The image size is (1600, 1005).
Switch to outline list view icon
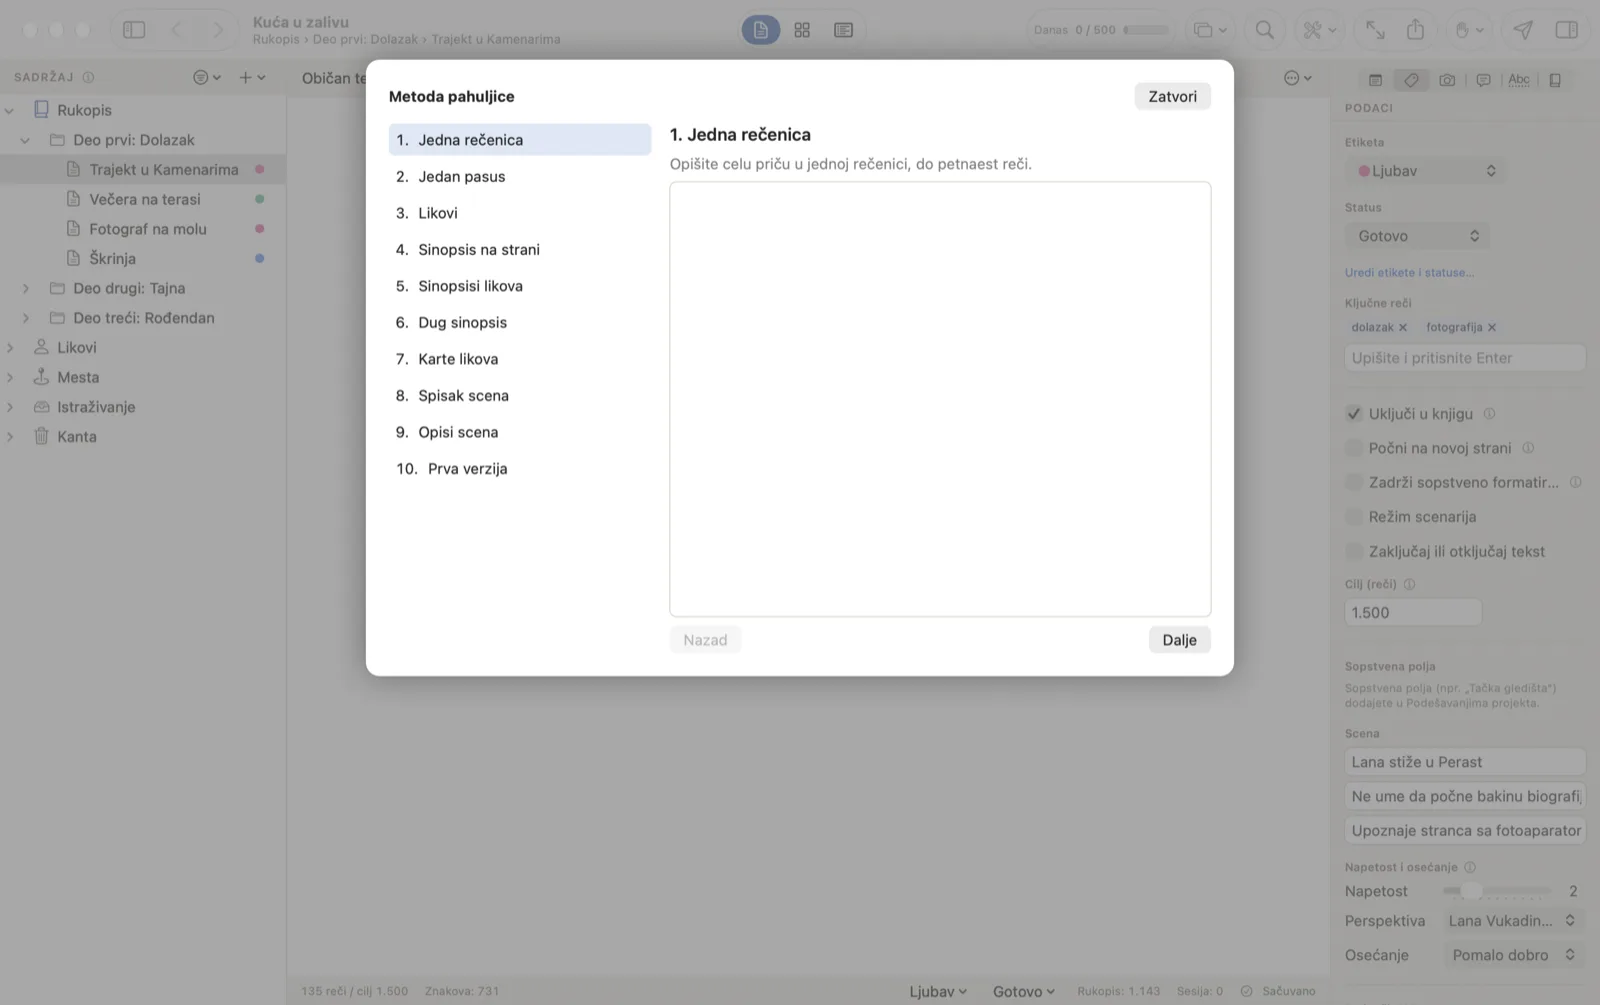click(843, 30)
